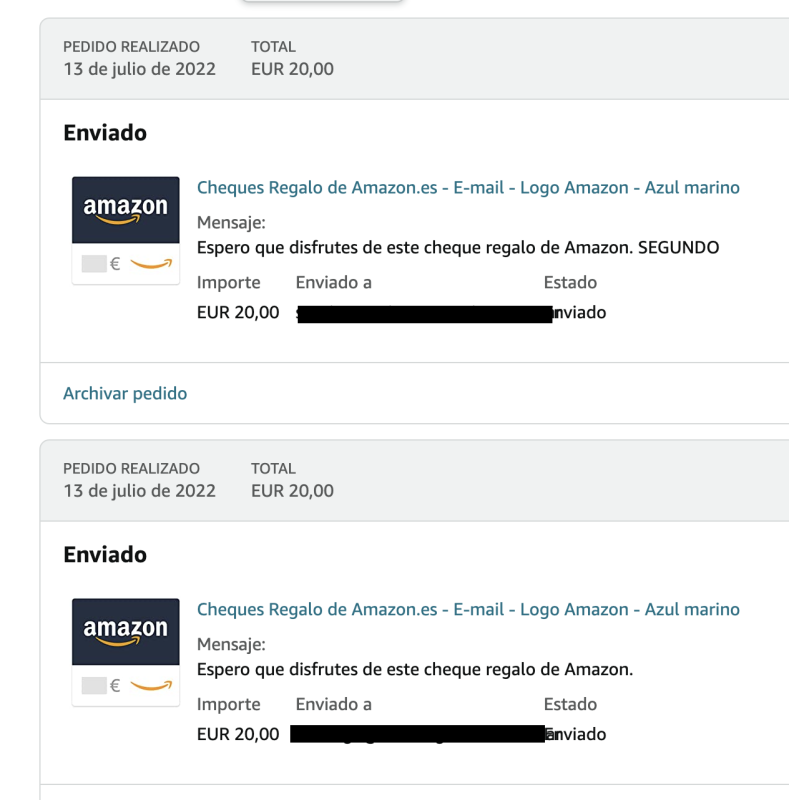Click the second order's TOTAL EUR 20,00 in header
789x800 pixels.
tap(292, 490)
